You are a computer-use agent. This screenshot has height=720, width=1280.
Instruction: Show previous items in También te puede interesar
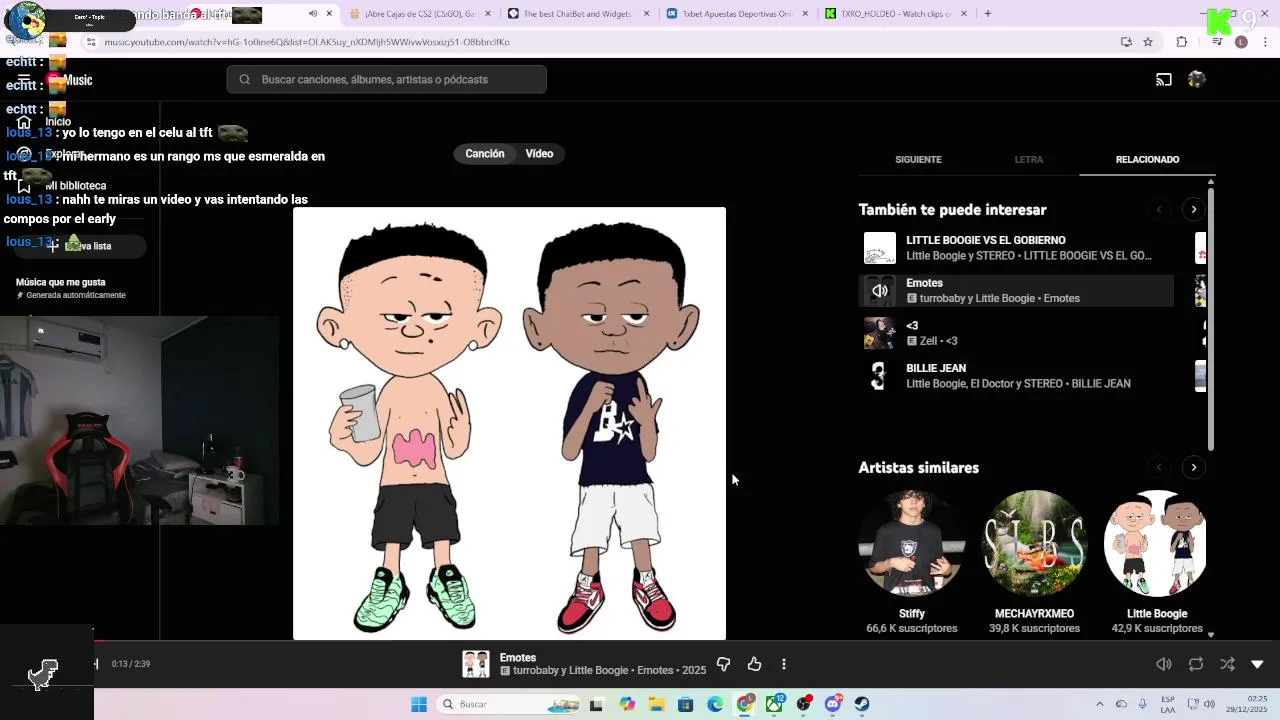1160,210
